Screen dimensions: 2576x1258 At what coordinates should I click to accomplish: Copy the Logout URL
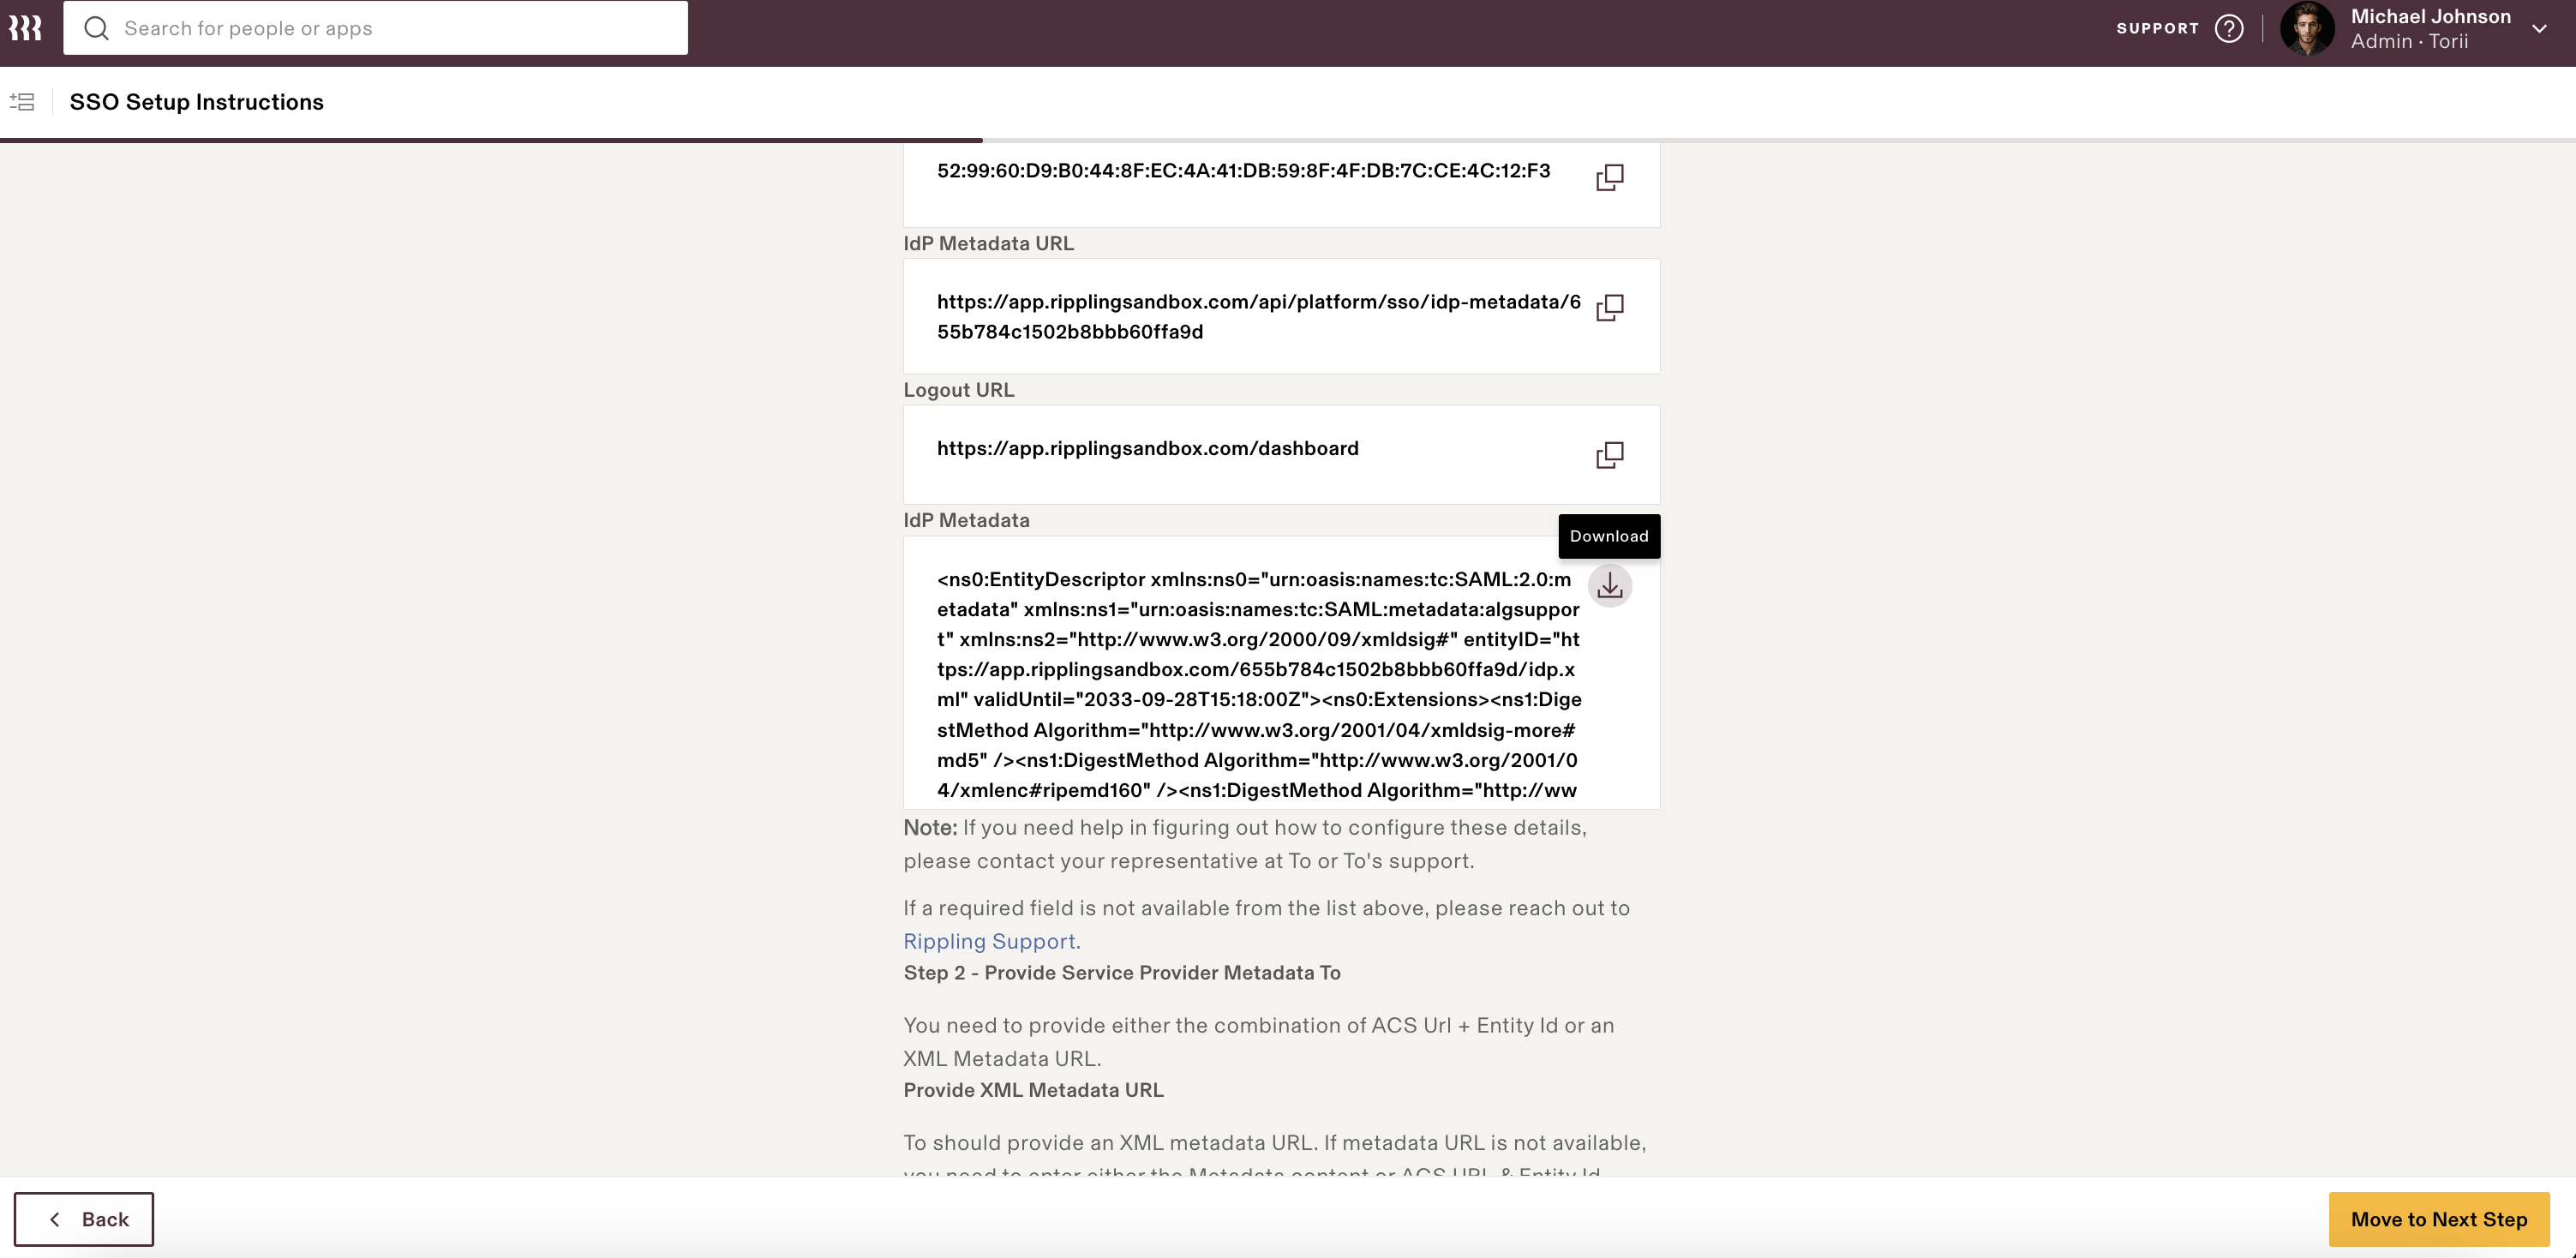pos(1609,455)
